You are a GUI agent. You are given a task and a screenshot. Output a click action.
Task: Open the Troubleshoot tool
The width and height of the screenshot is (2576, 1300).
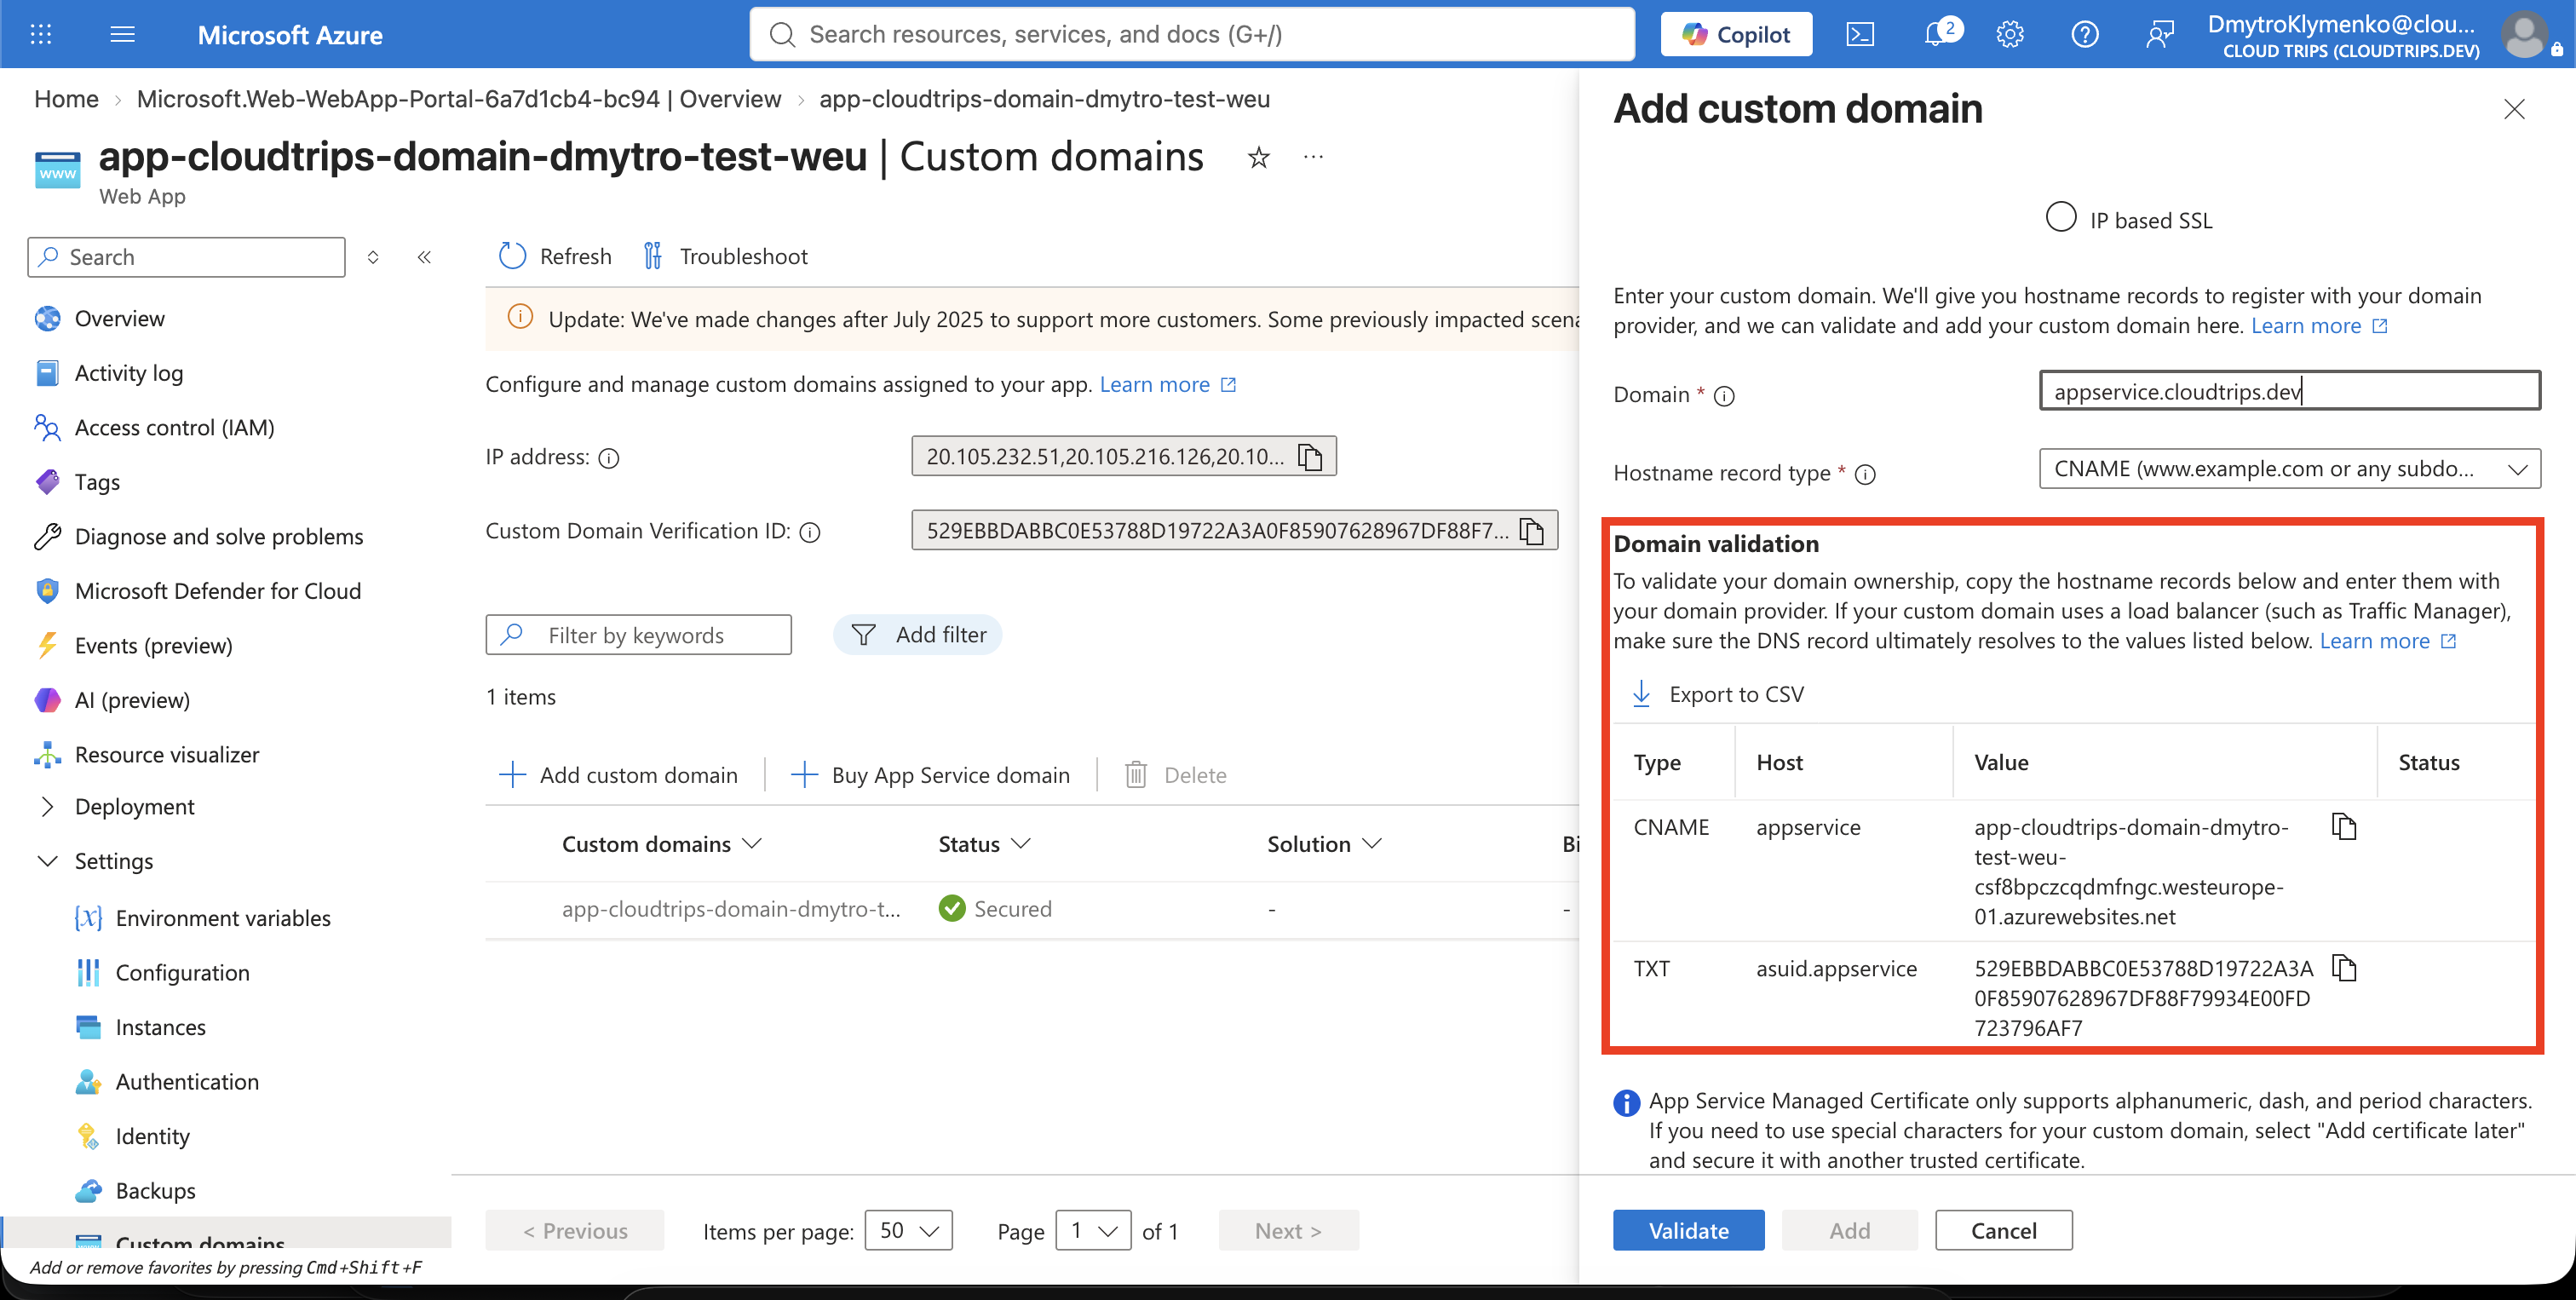pyautogui.click(x=725, y=256)
